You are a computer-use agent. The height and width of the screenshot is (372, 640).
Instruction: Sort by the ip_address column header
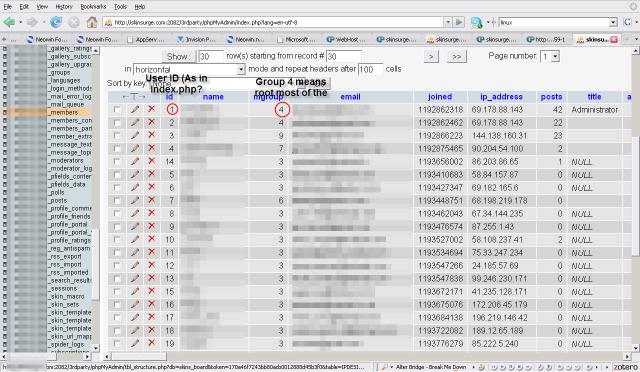tap(501, 97)
